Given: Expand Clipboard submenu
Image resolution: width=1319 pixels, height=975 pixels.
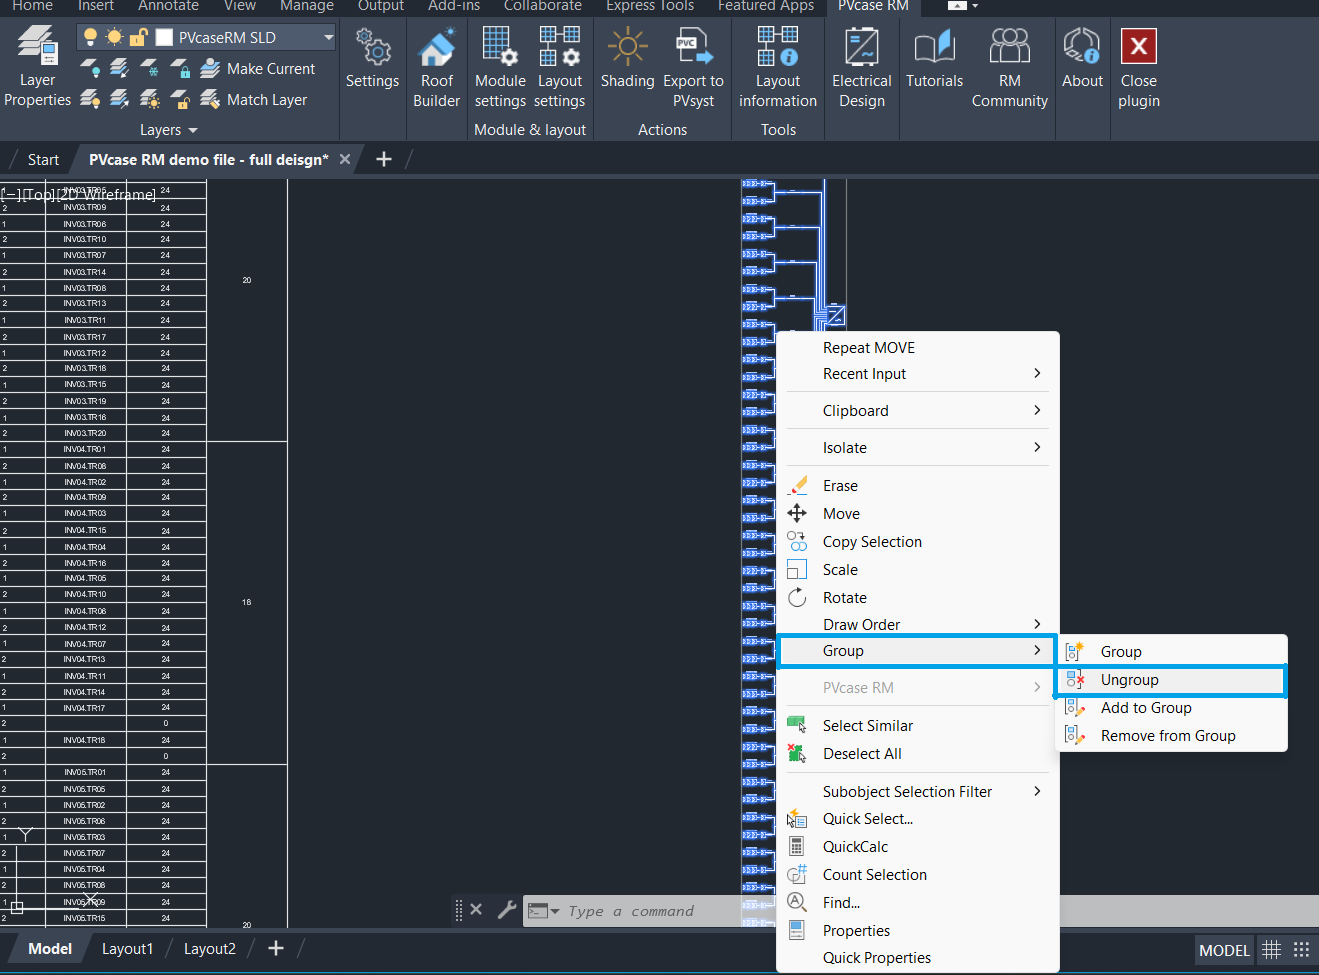Looking at the screenshot, I should click(x=917, y=410).
